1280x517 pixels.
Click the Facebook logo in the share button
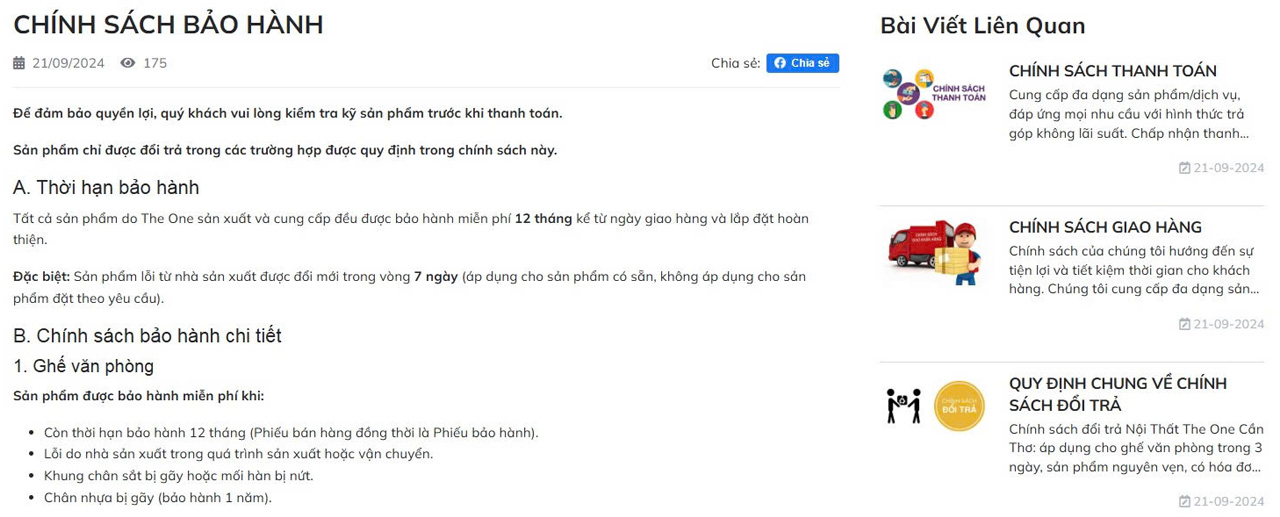[x=779, y=63]
